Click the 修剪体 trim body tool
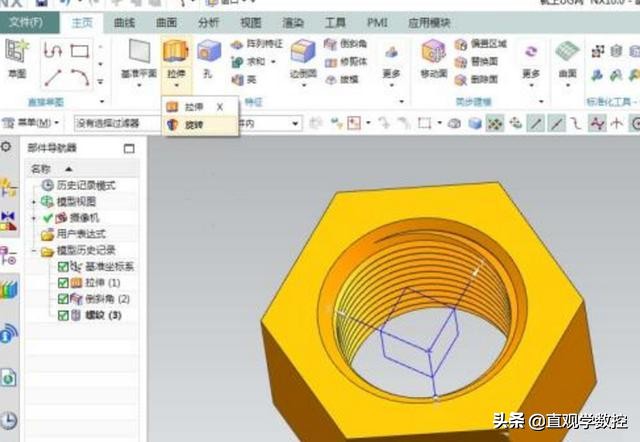 tap(346, 62)
